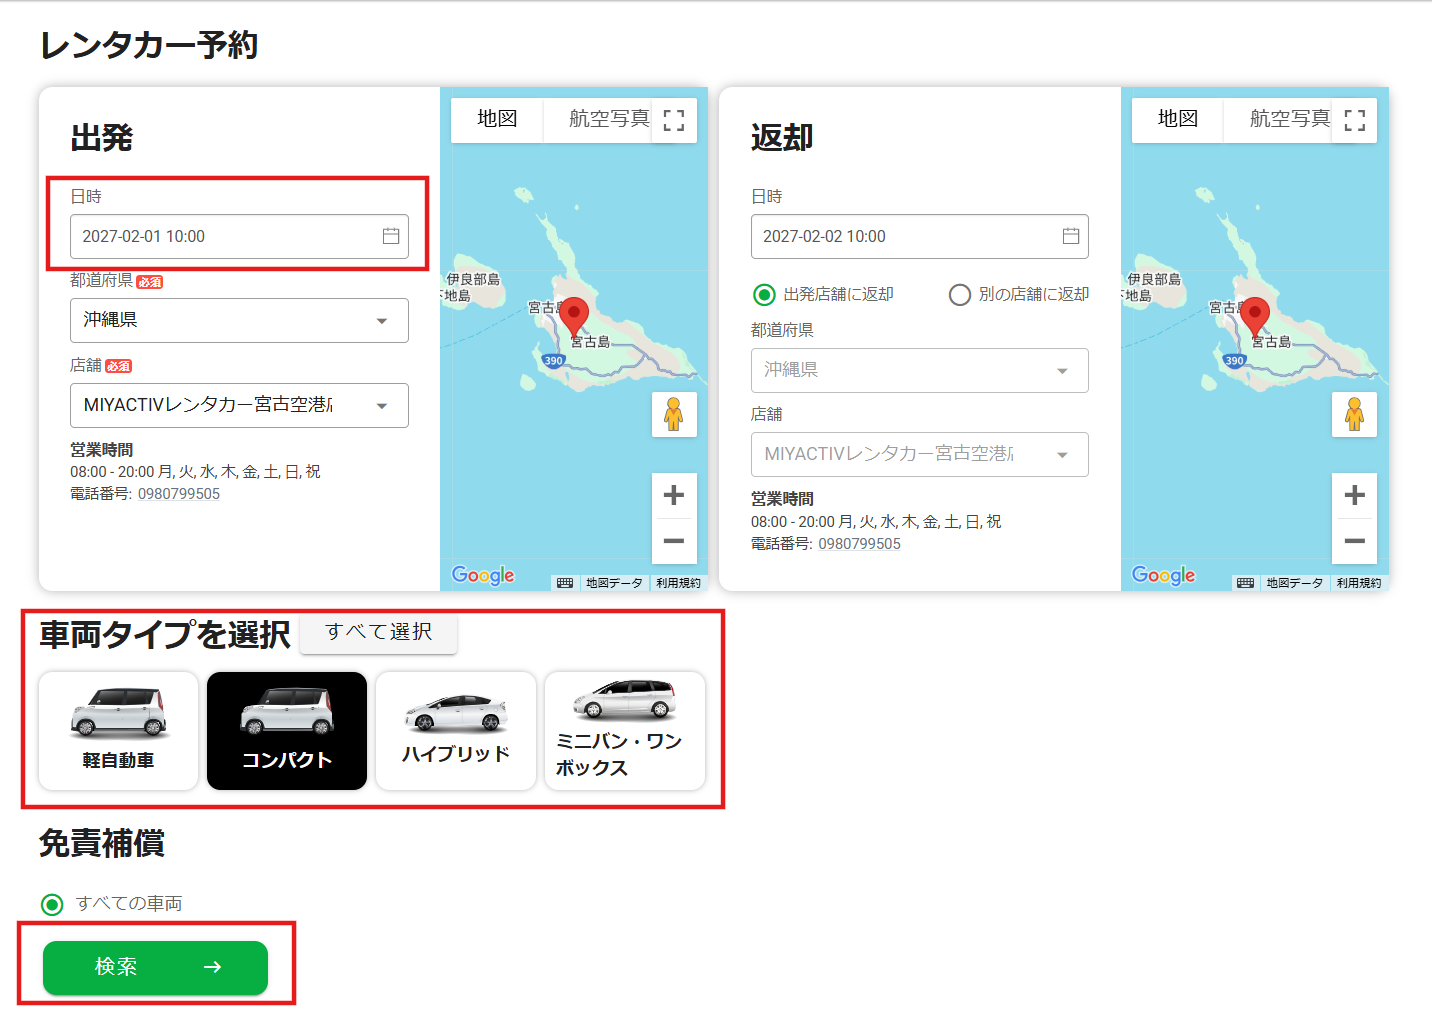
Task: Choose the ハイブリッド vehicle type card
Action: tap(456, 731)
